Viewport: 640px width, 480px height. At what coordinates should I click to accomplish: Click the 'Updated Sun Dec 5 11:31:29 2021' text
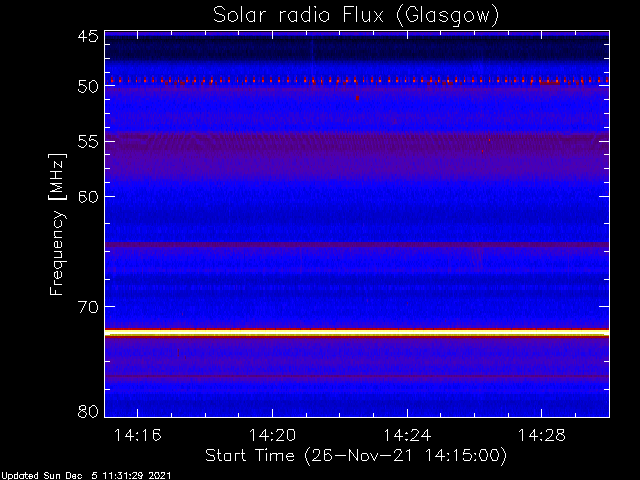pos(86,476)
